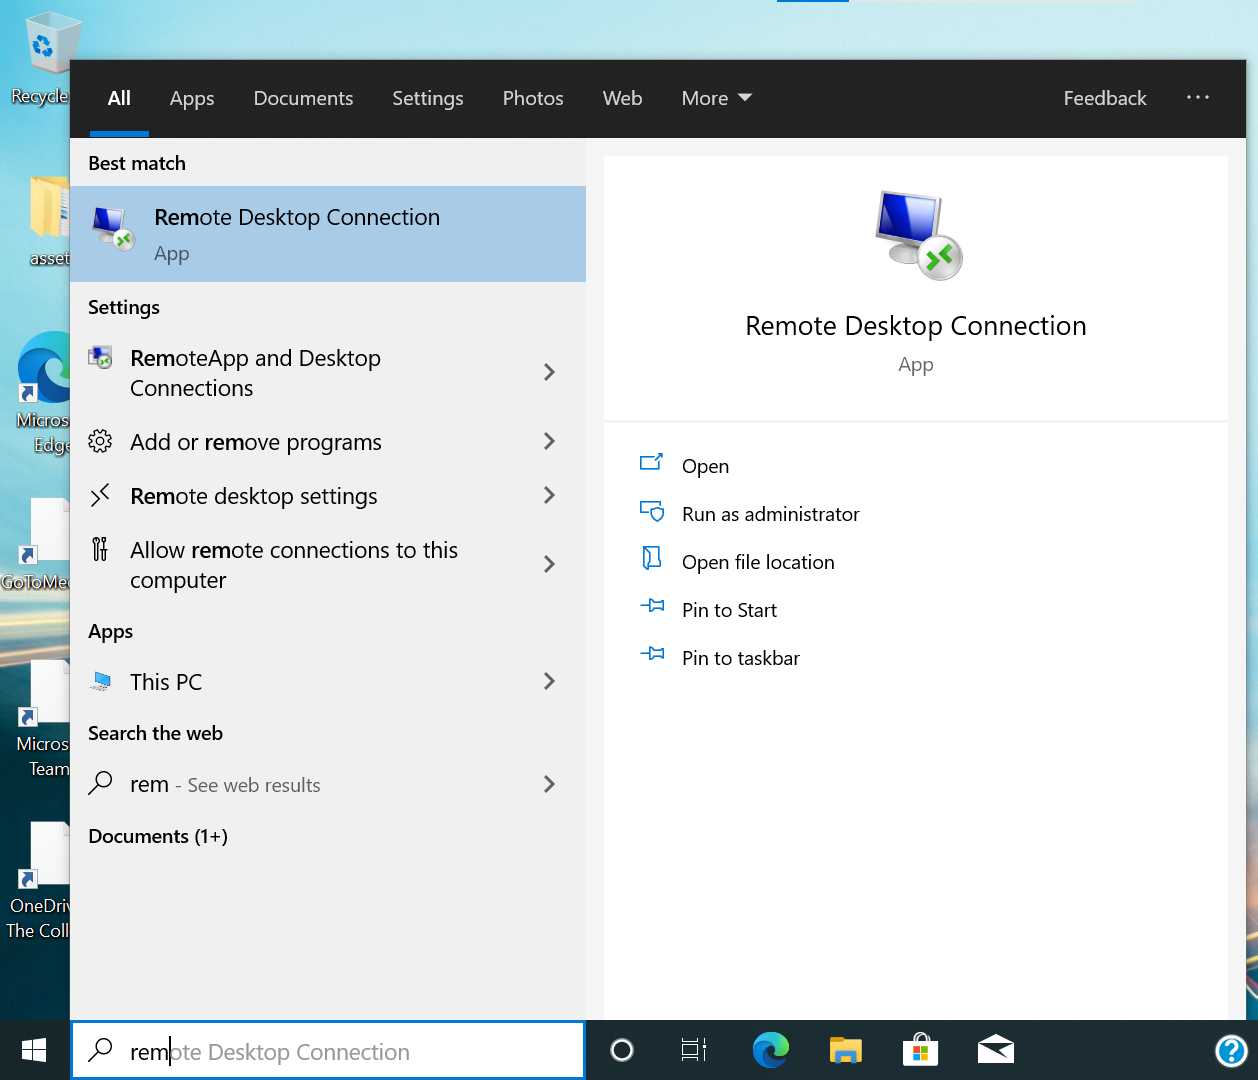Click the blue help question mark icon
Screen dimensions: 1258x1080
point(1231,1051)
